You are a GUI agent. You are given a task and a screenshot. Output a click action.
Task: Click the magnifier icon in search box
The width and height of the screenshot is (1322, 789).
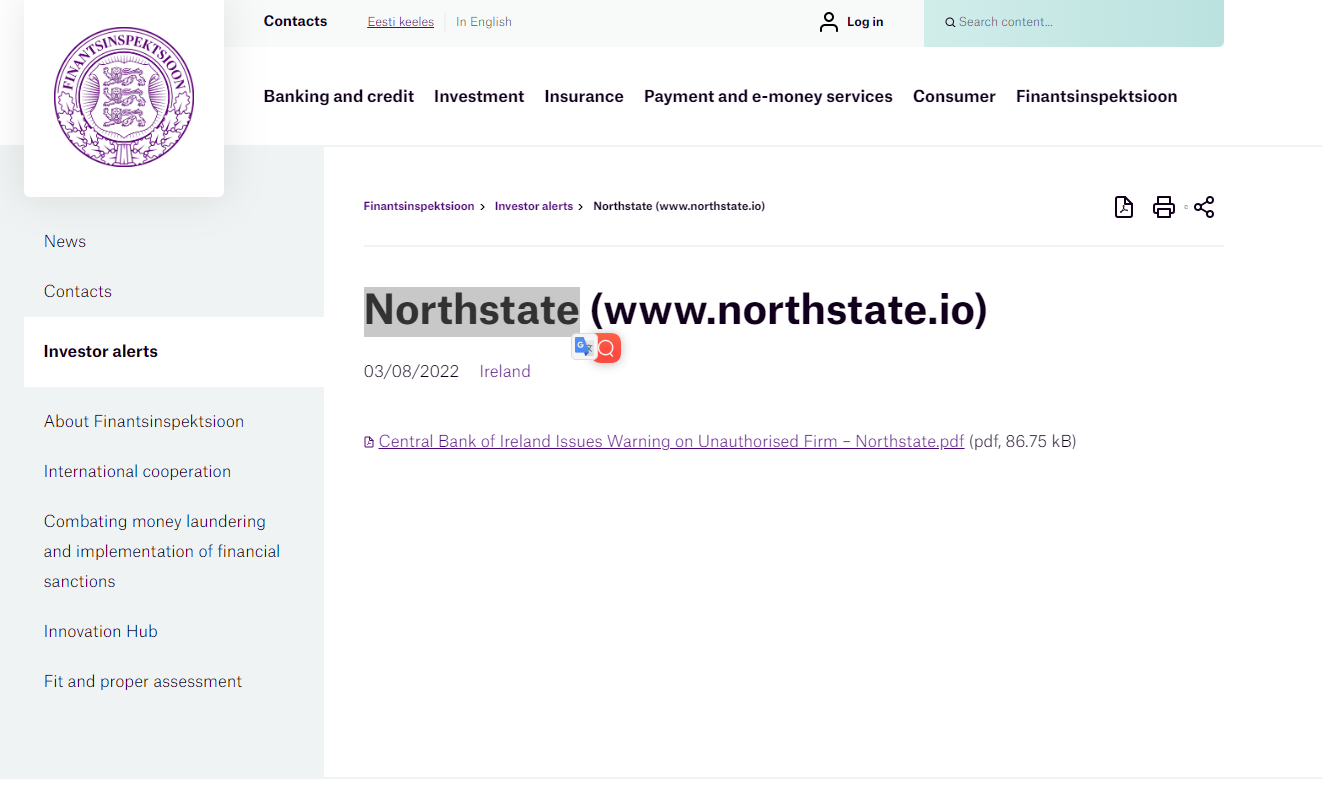[950, 22]
